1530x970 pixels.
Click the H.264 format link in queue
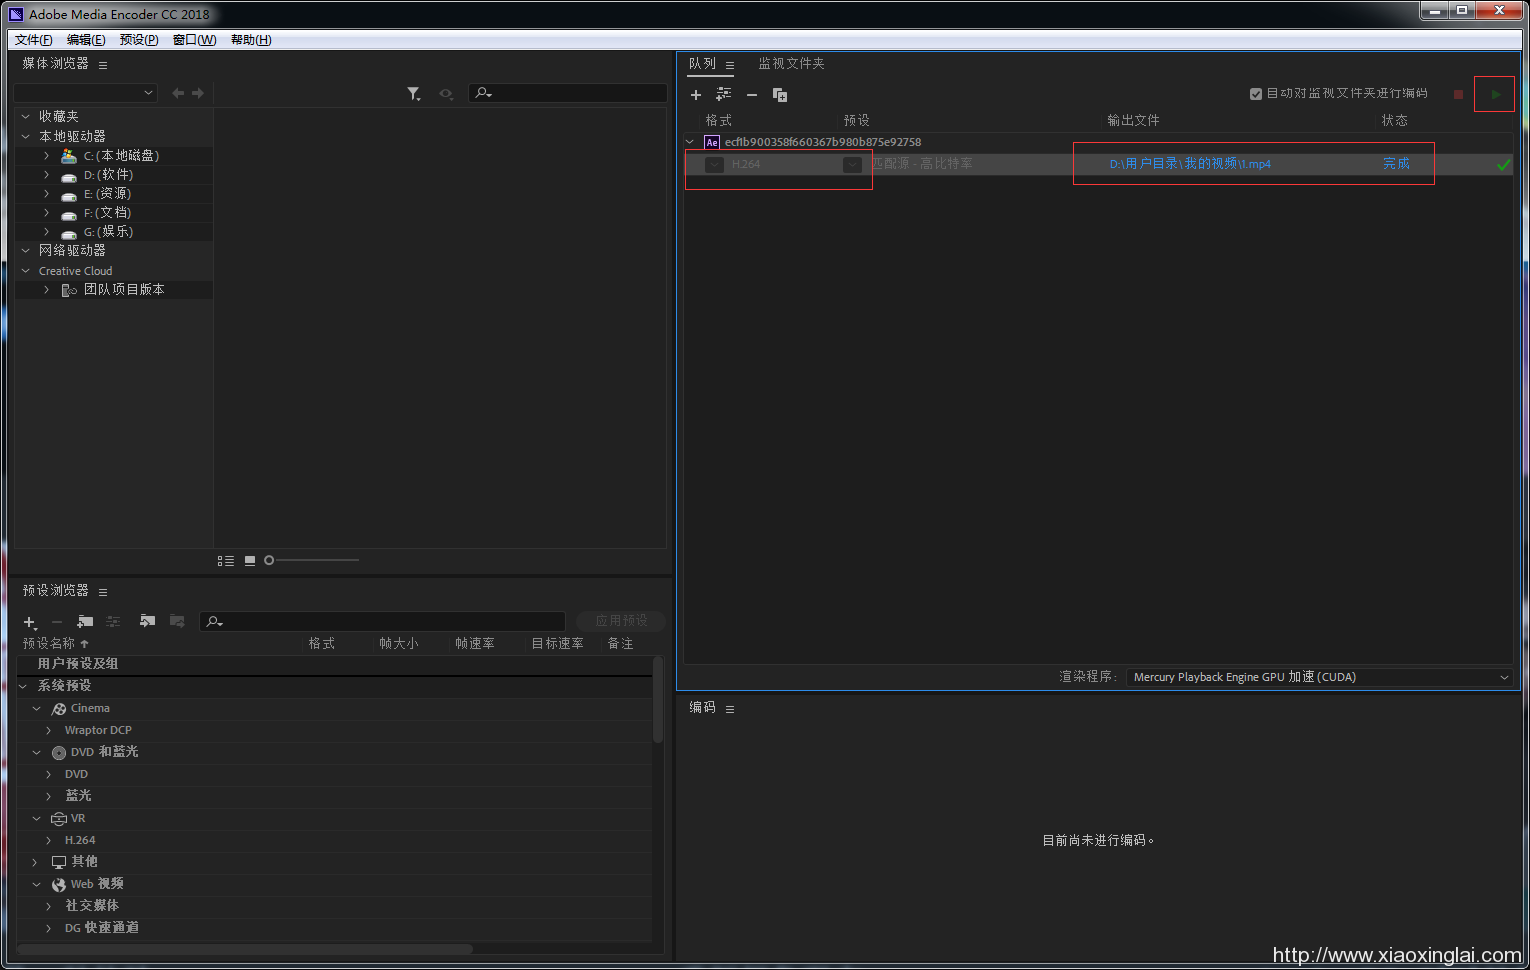click(746, 165)
